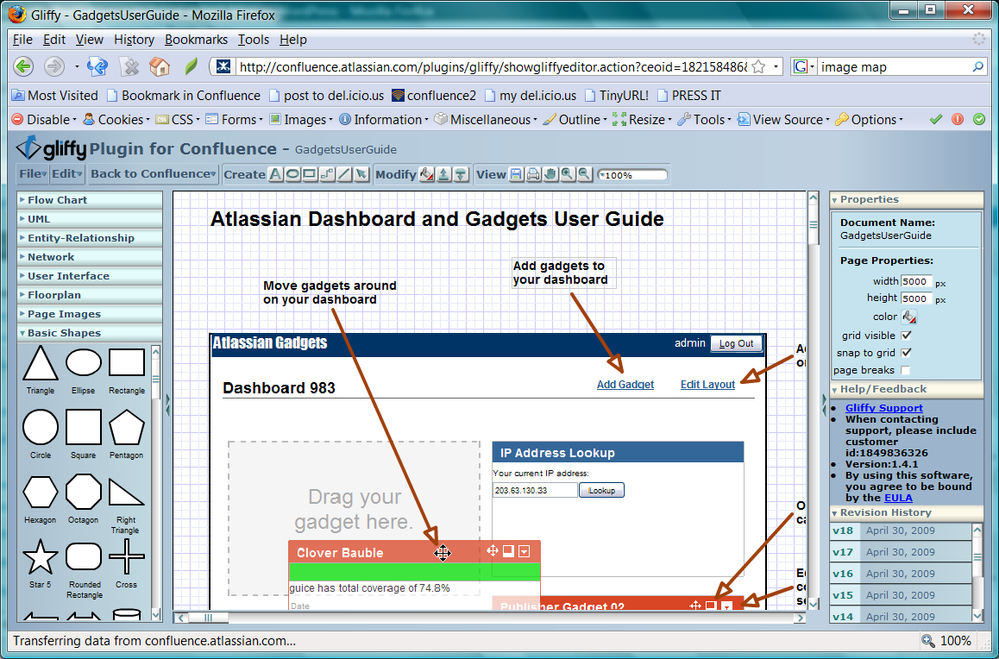Open Firefox Bookmarks menu
The width and height of the screenshot is (999, 659).
196,40
